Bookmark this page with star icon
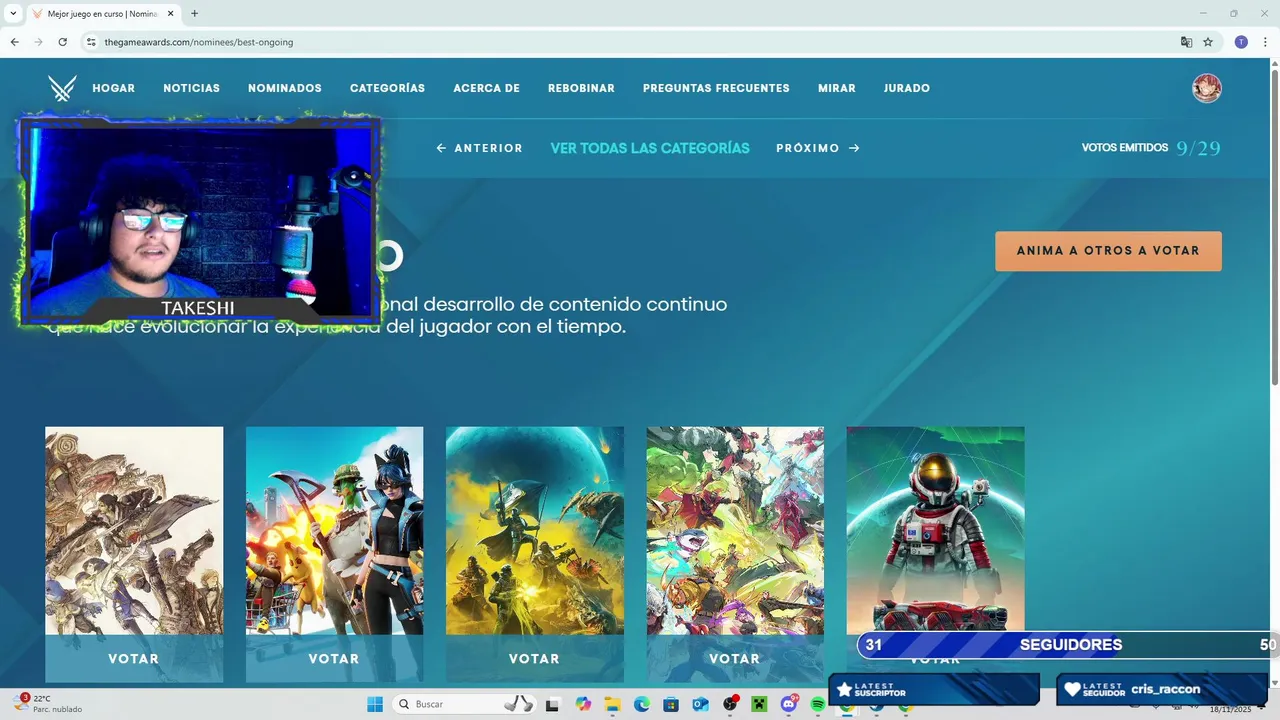The height and width of the screenshot is (720, 1280). (x=1208, y=42)
